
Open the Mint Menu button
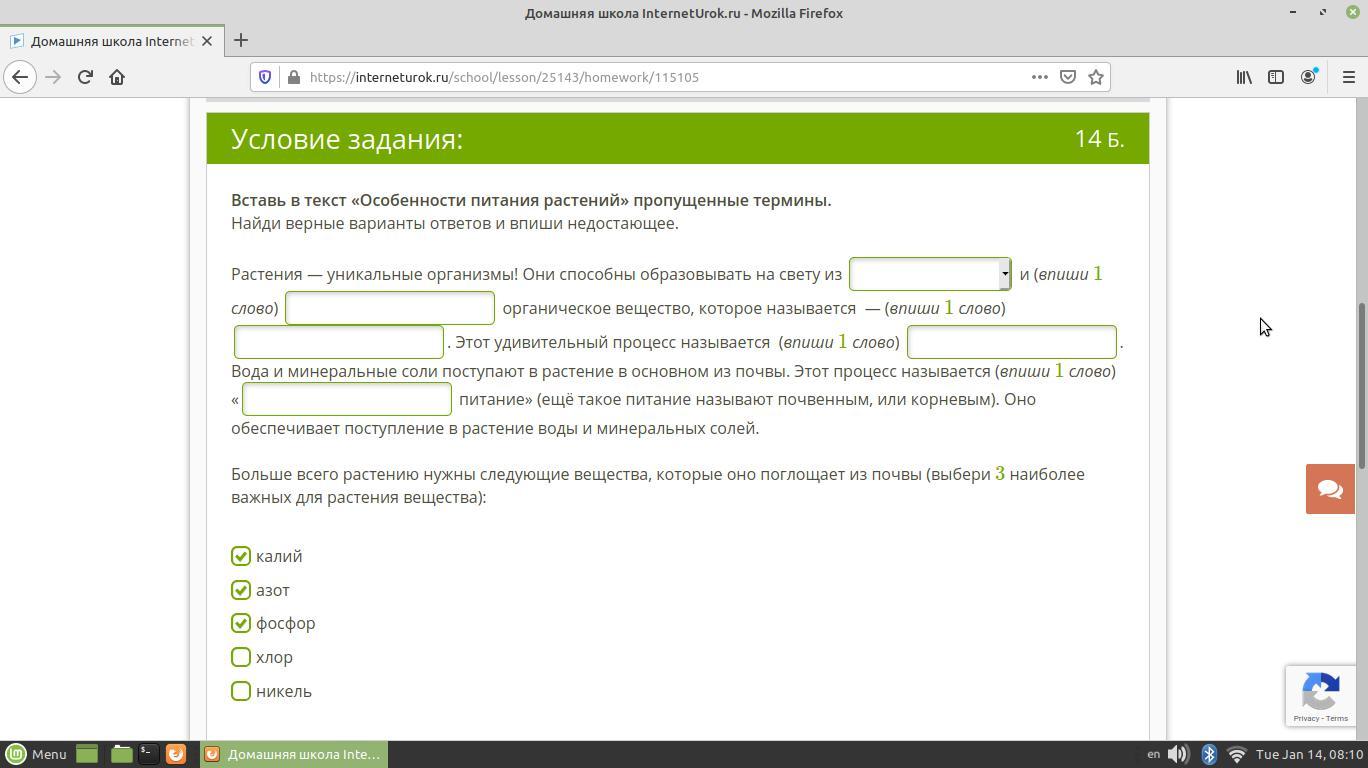(x=36, y=754)
